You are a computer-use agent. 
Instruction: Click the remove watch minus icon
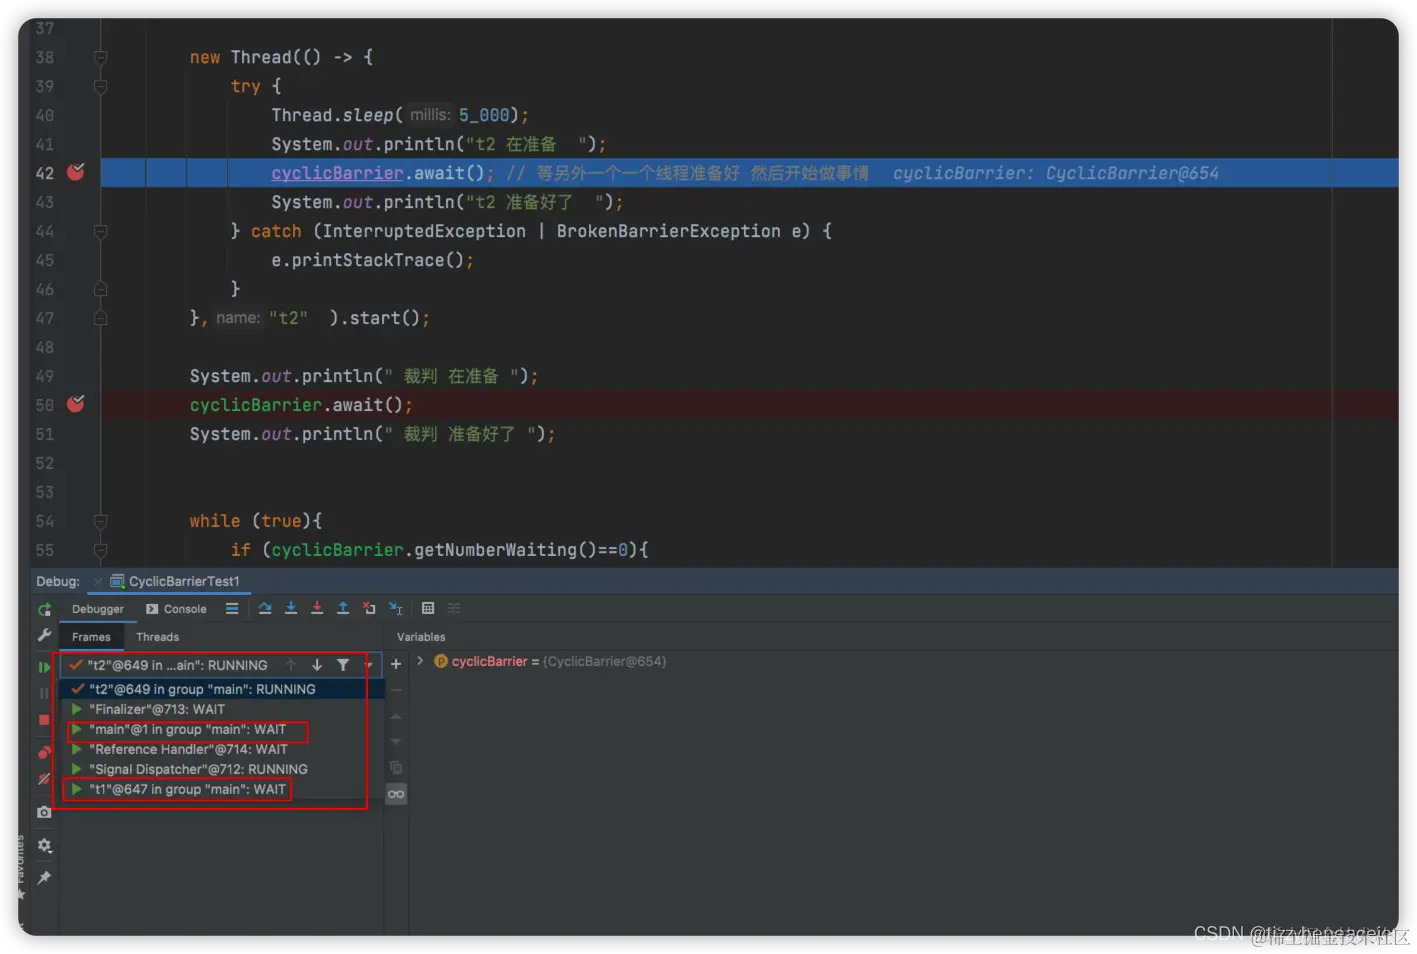tap(396, 690)
